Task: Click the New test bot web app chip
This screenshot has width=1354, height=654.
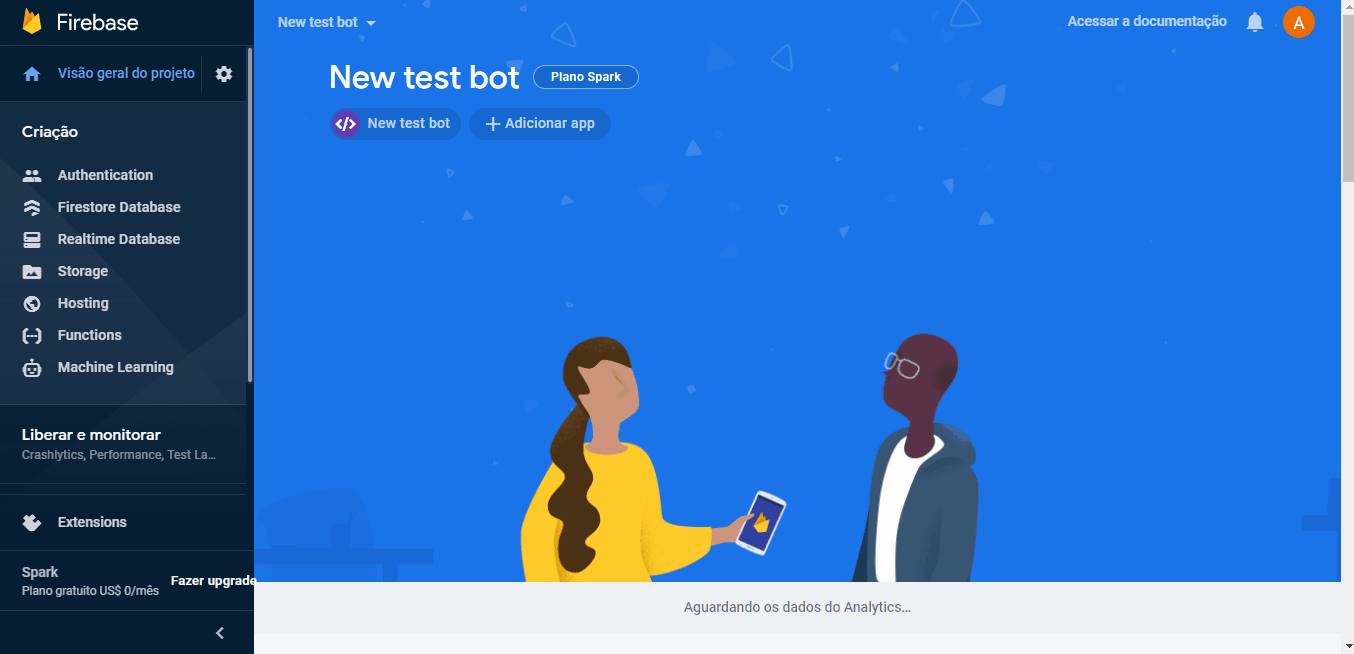Action: [396, 124]
